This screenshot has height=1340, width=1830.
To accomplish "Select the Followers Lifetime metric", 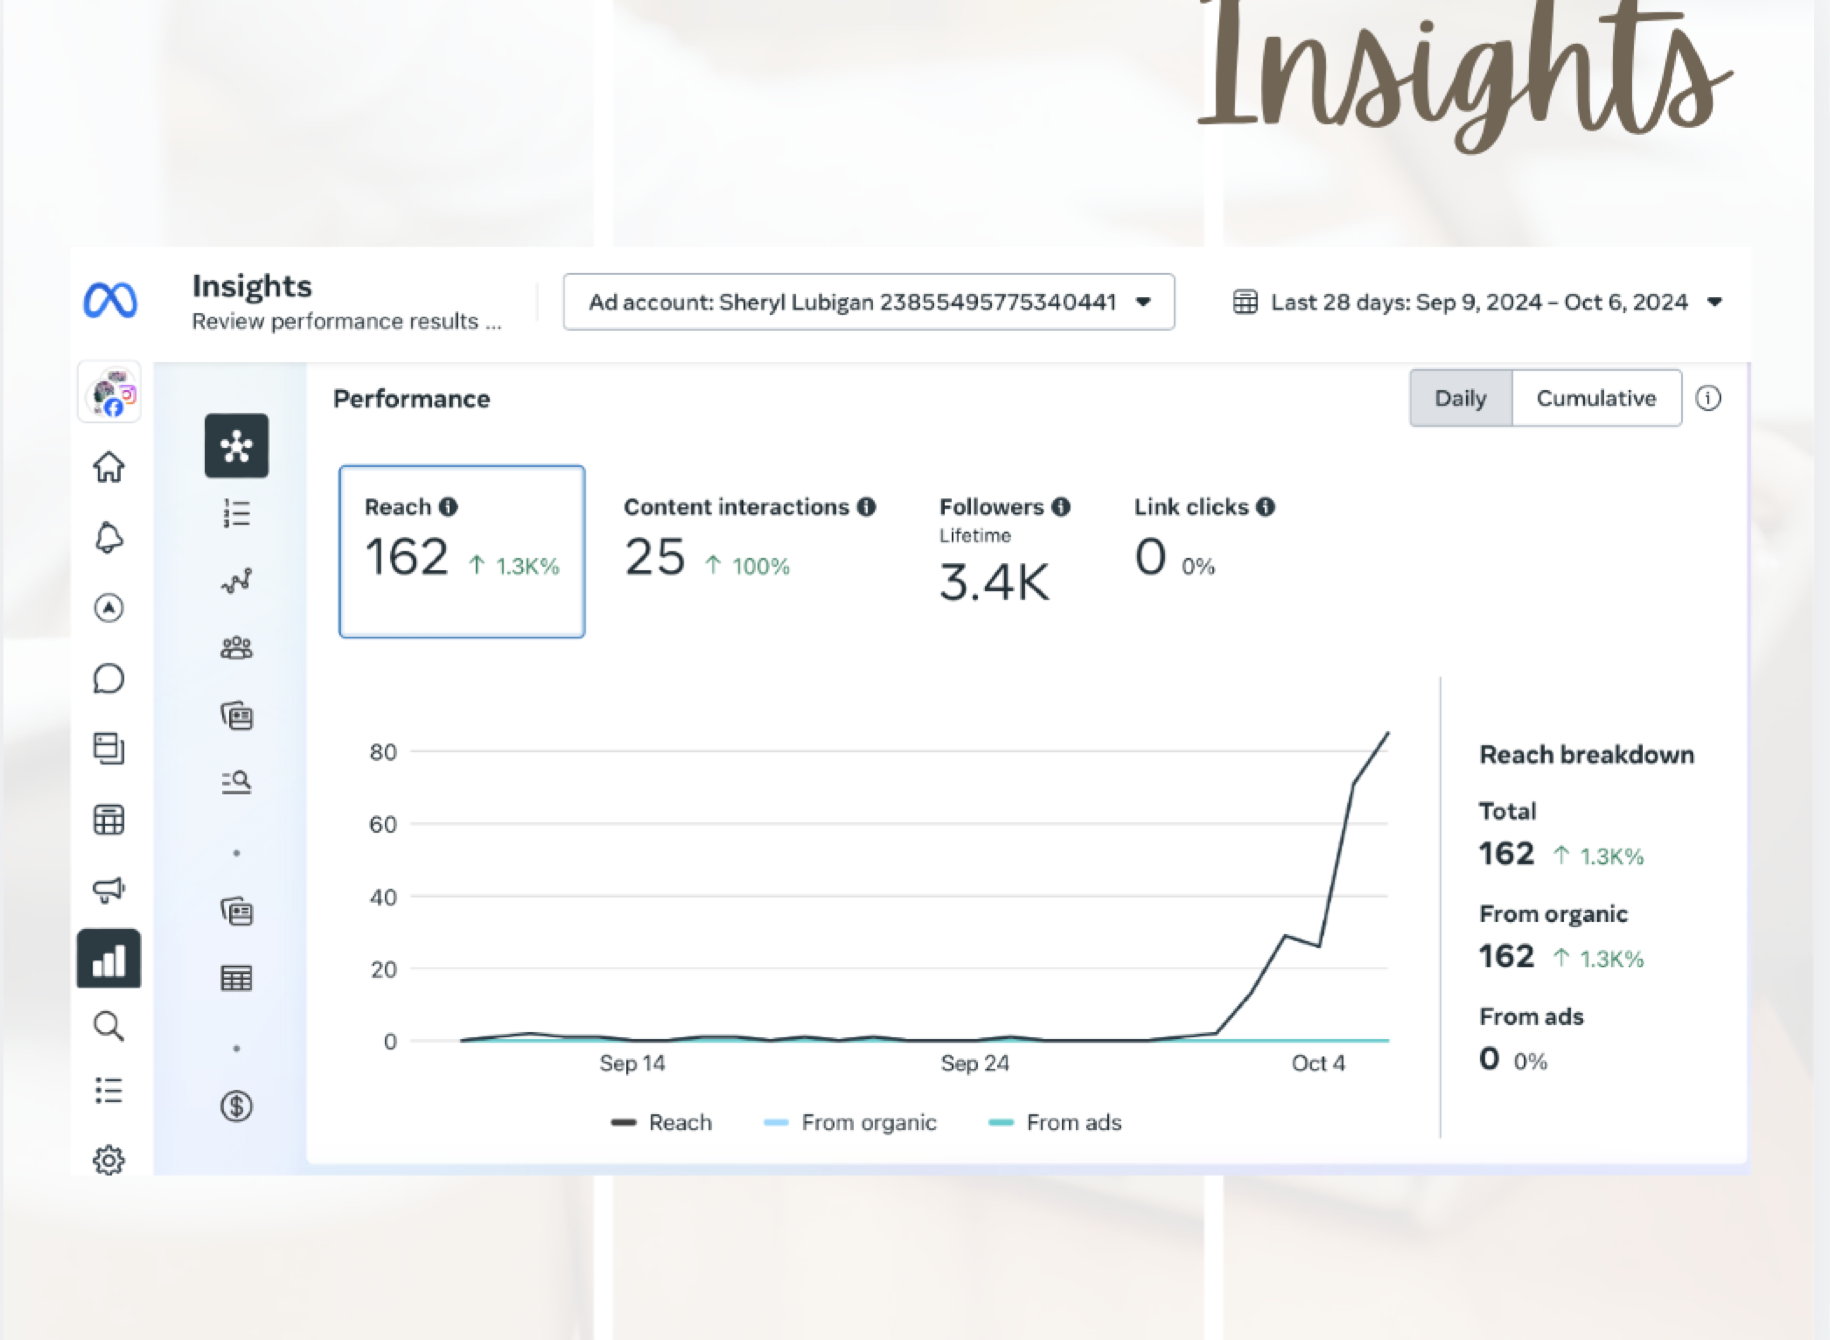I will (1004, 550).
